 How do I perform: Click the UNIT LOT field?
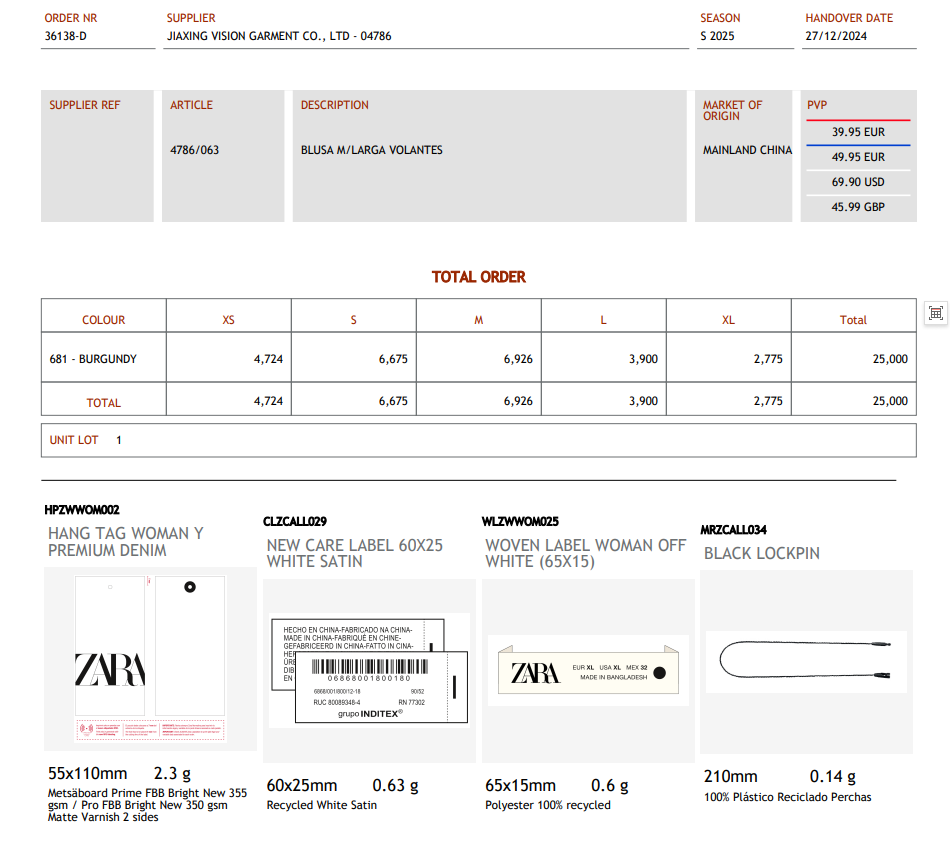(x=74, y=440)
